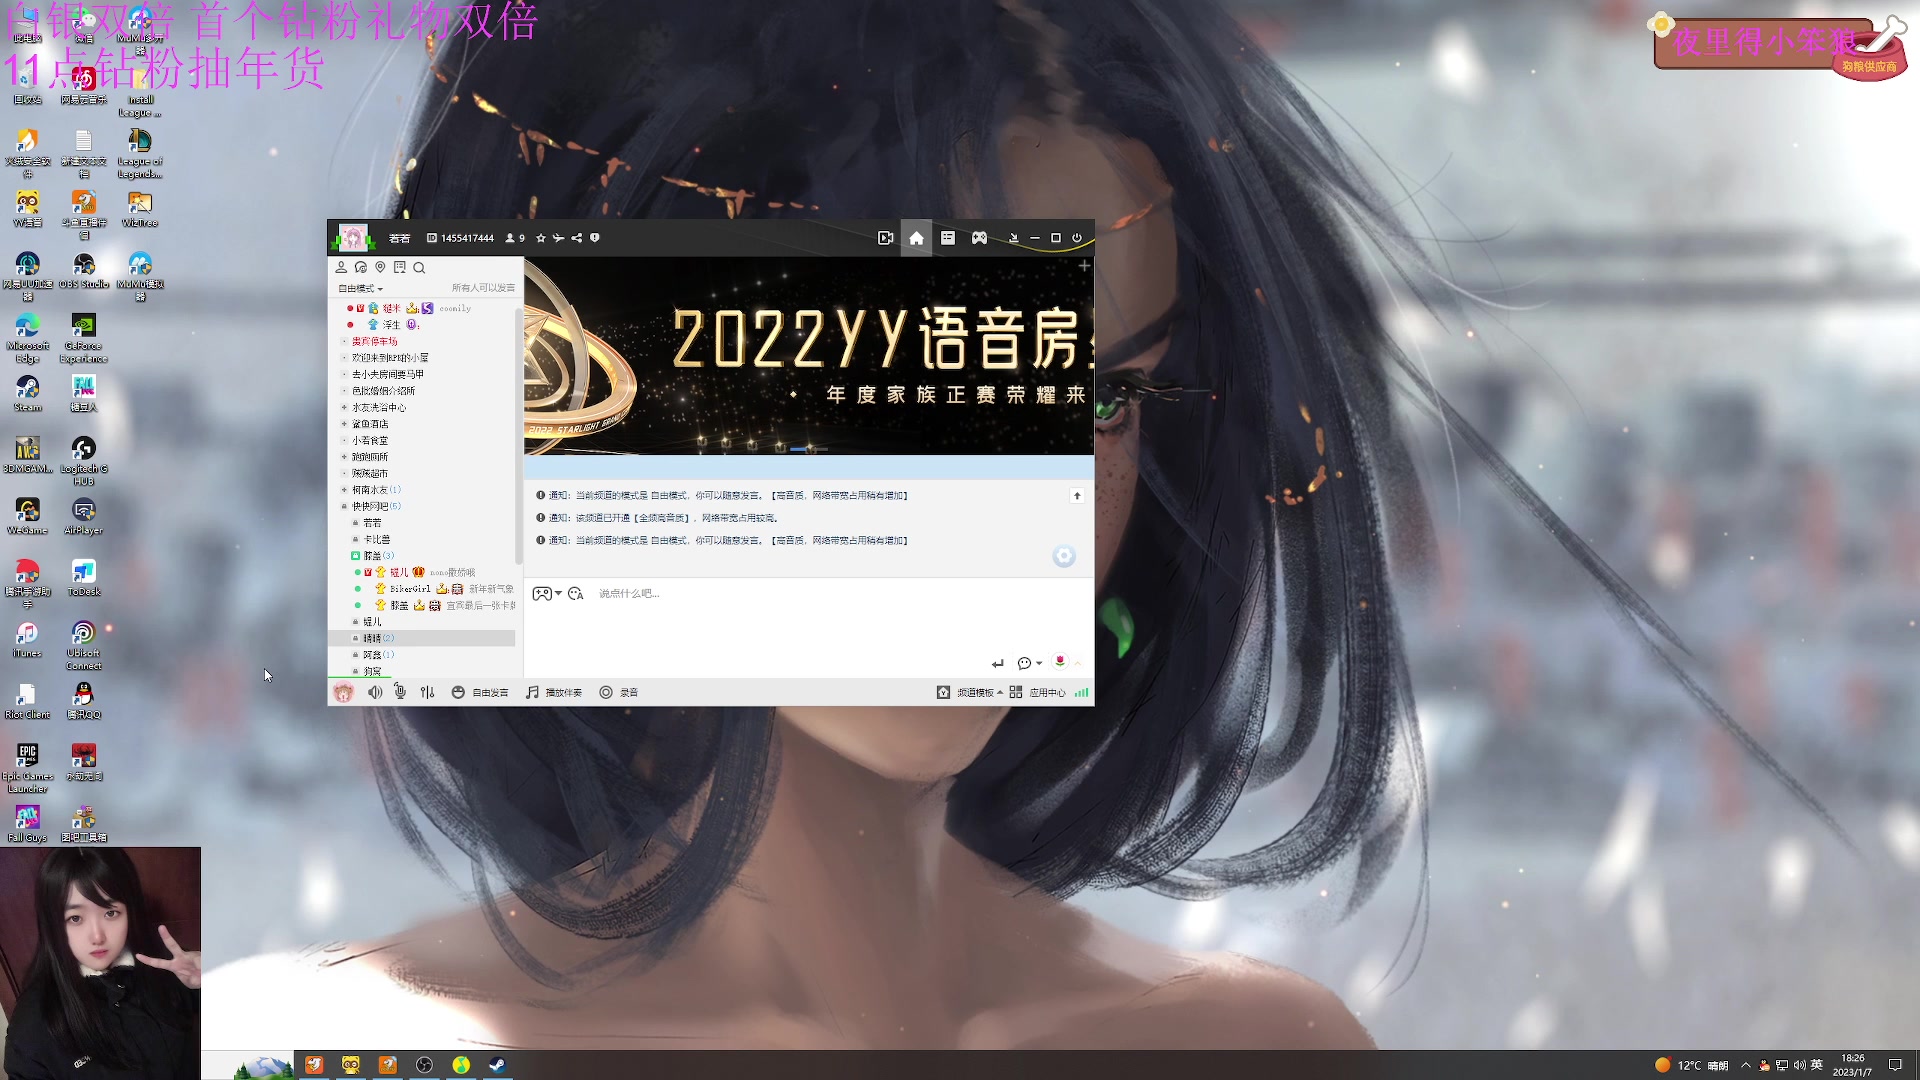
Task: Open 应用中心 app center
Action: [1038, 692]
